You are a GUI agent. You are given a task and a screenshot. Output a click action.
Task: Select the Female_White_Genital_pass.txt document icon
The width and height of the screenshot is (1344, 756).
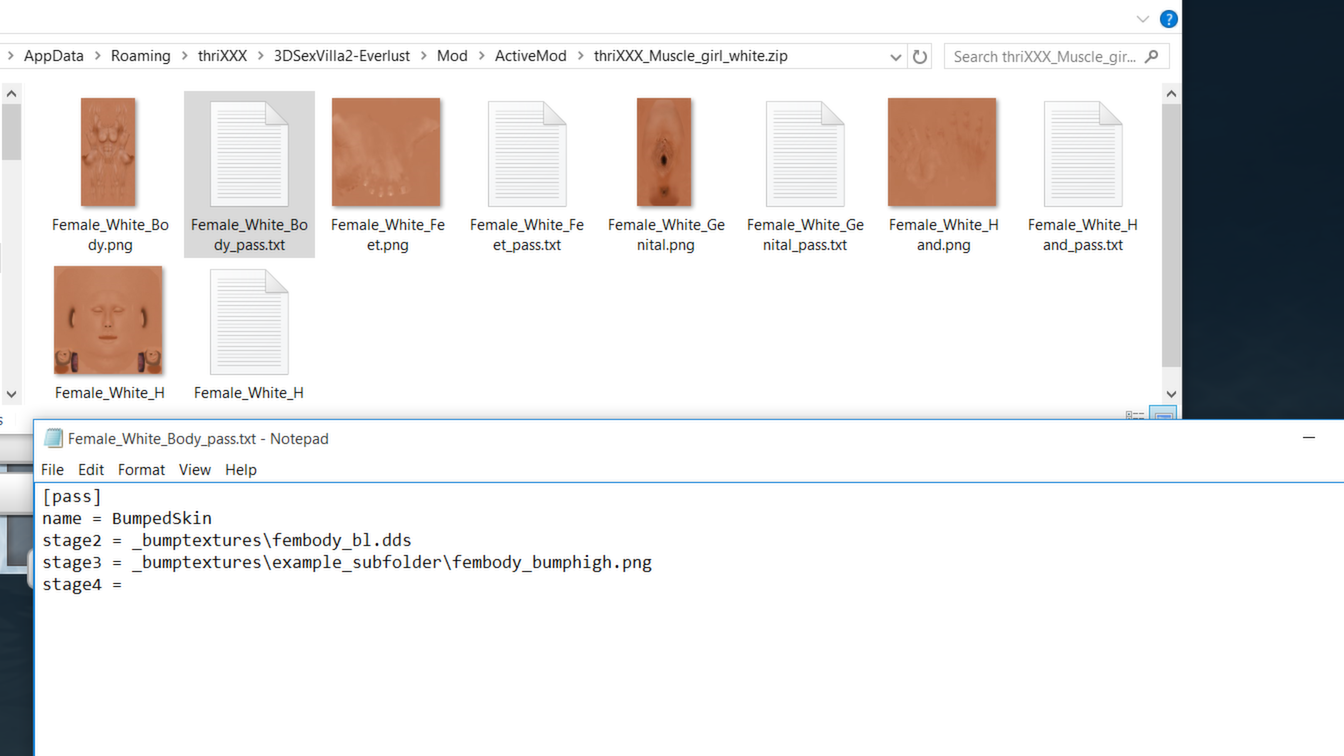(805, 153)
